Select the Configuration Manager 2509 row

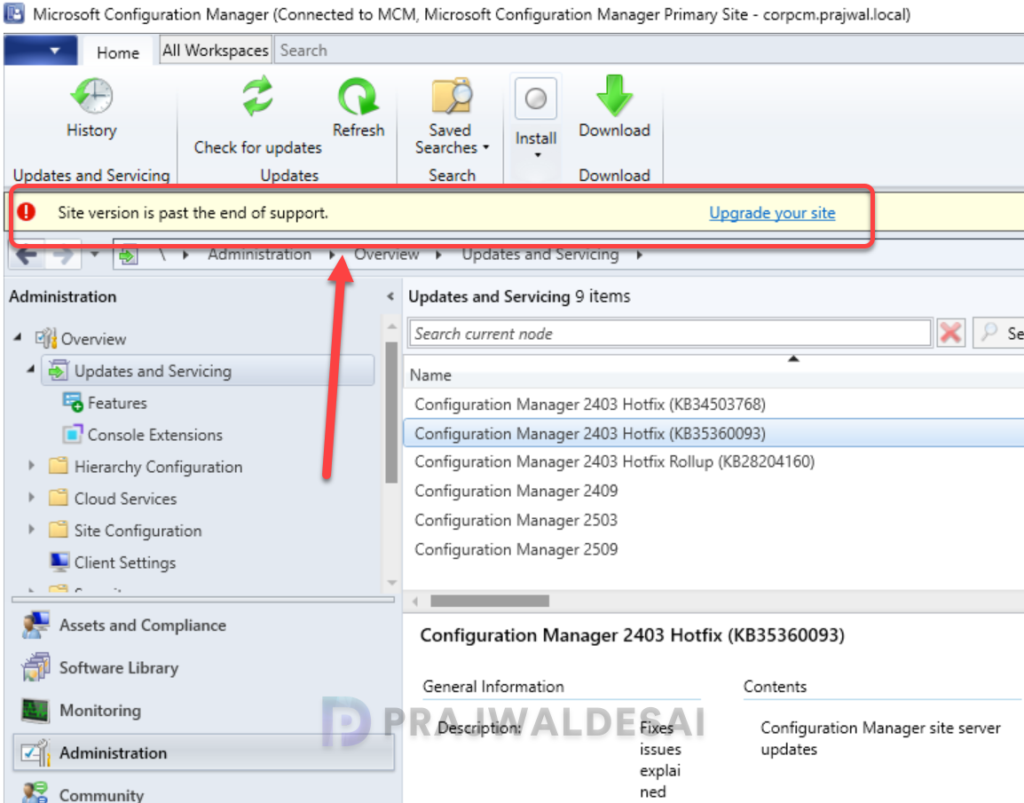[x=516, y=550]
